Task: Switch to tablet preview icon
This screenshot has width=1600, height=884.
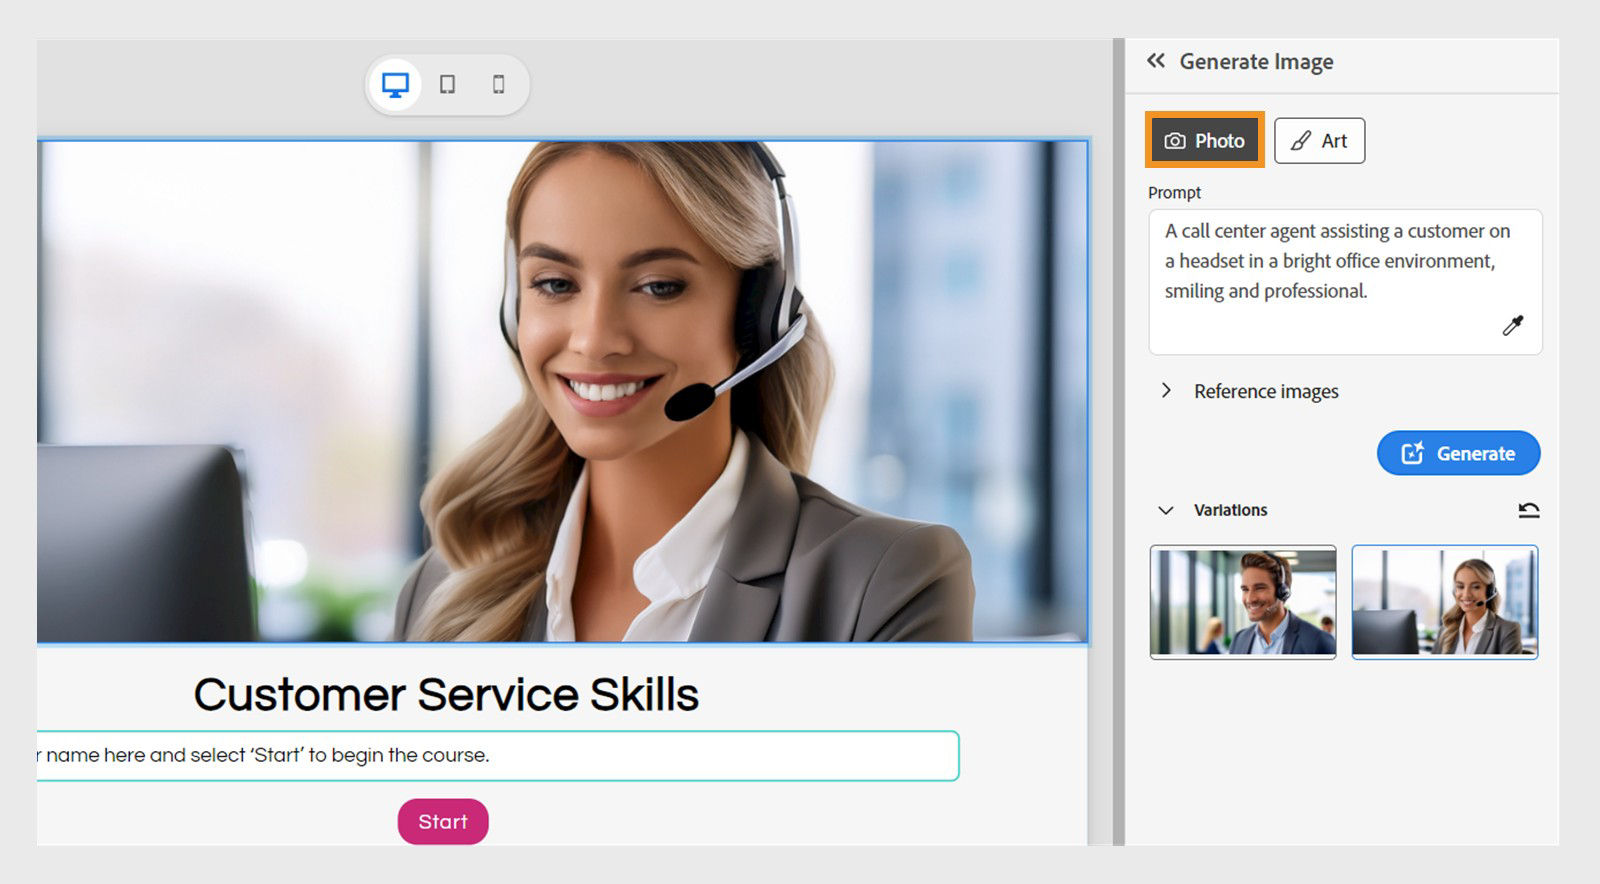Action: [x=447, y=85]
